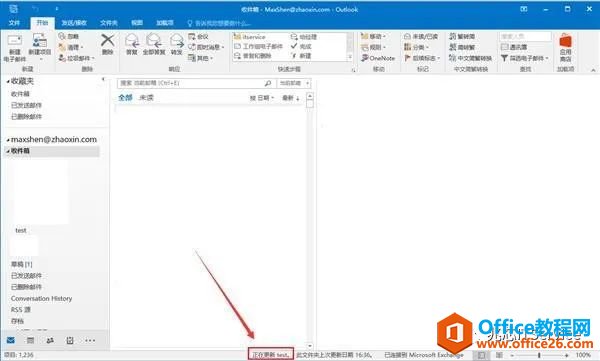Click the New Email envelope icon
Screen dimensions: 600x361
(15, 41)
